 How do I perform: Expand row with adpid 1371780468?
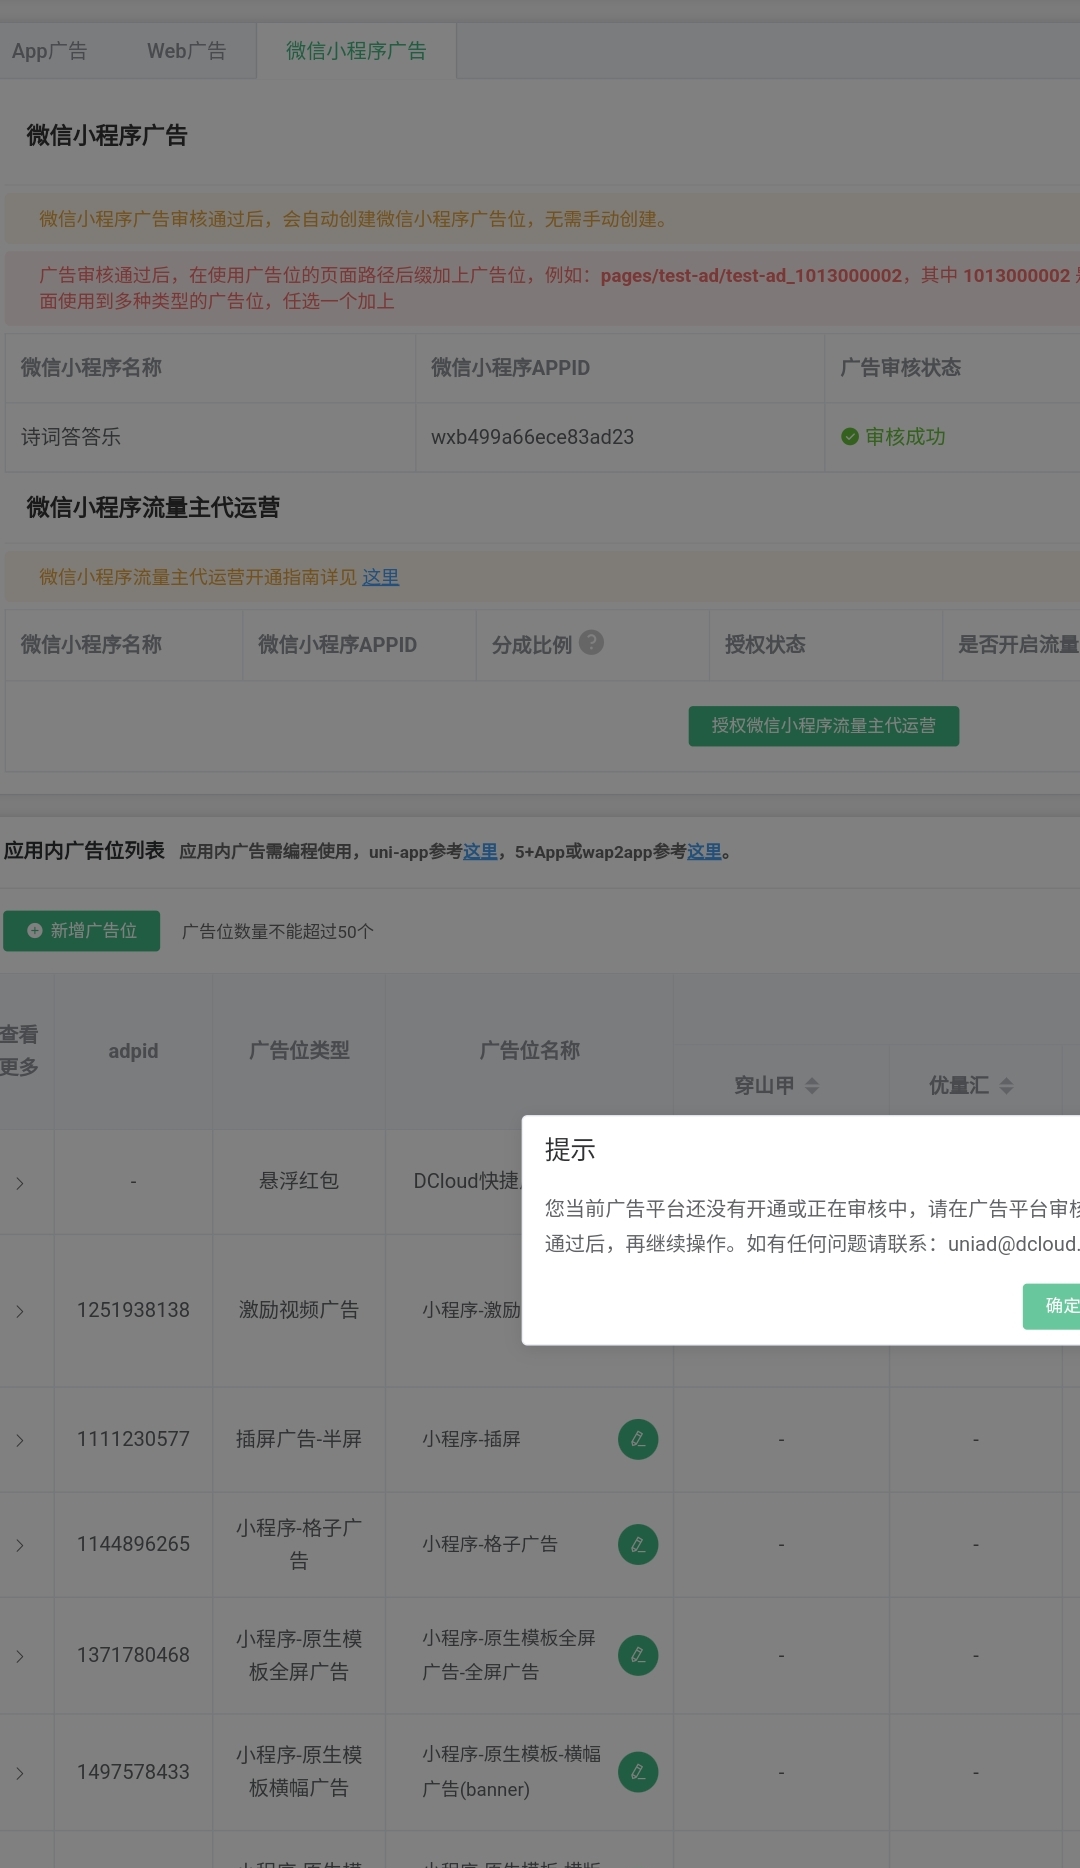pyautogui.click(x=20, y=1656)
